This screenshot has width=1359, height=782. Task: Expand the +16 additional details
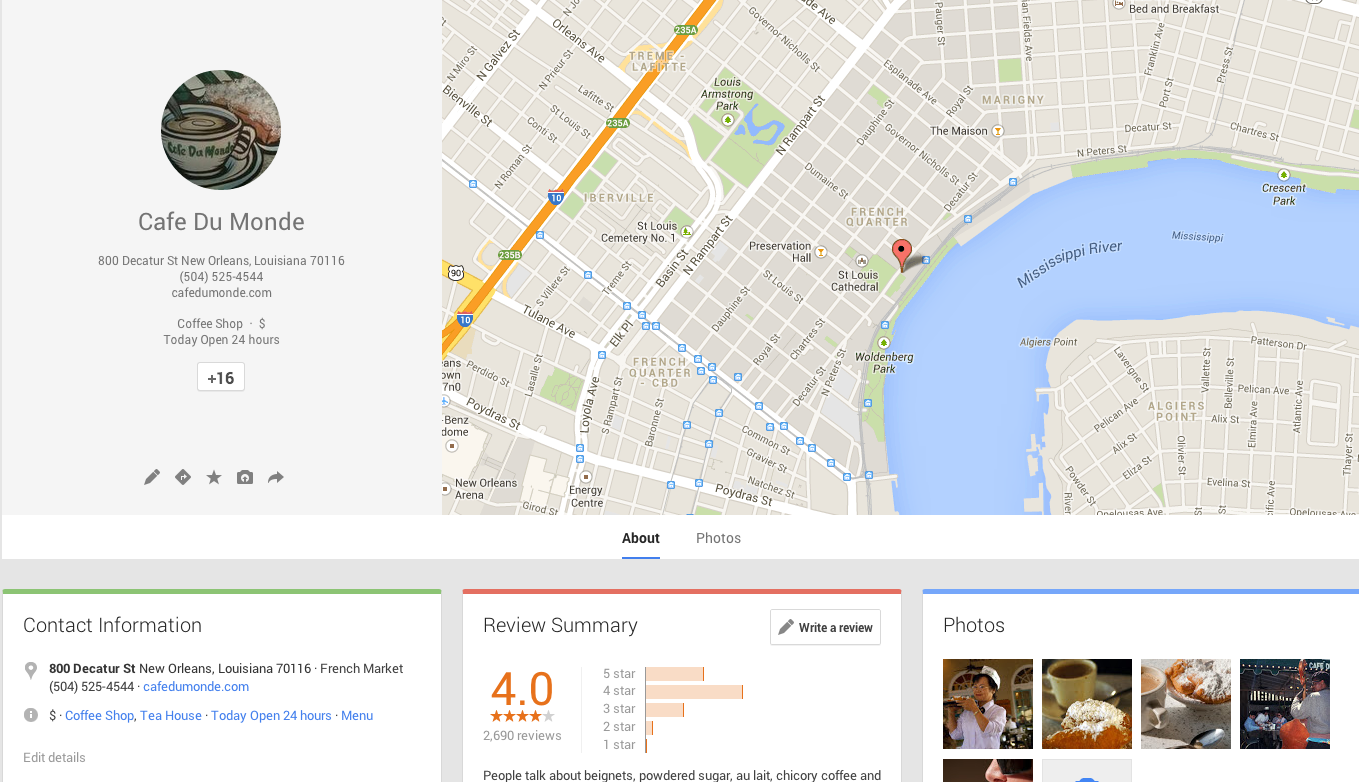[220, 377]
